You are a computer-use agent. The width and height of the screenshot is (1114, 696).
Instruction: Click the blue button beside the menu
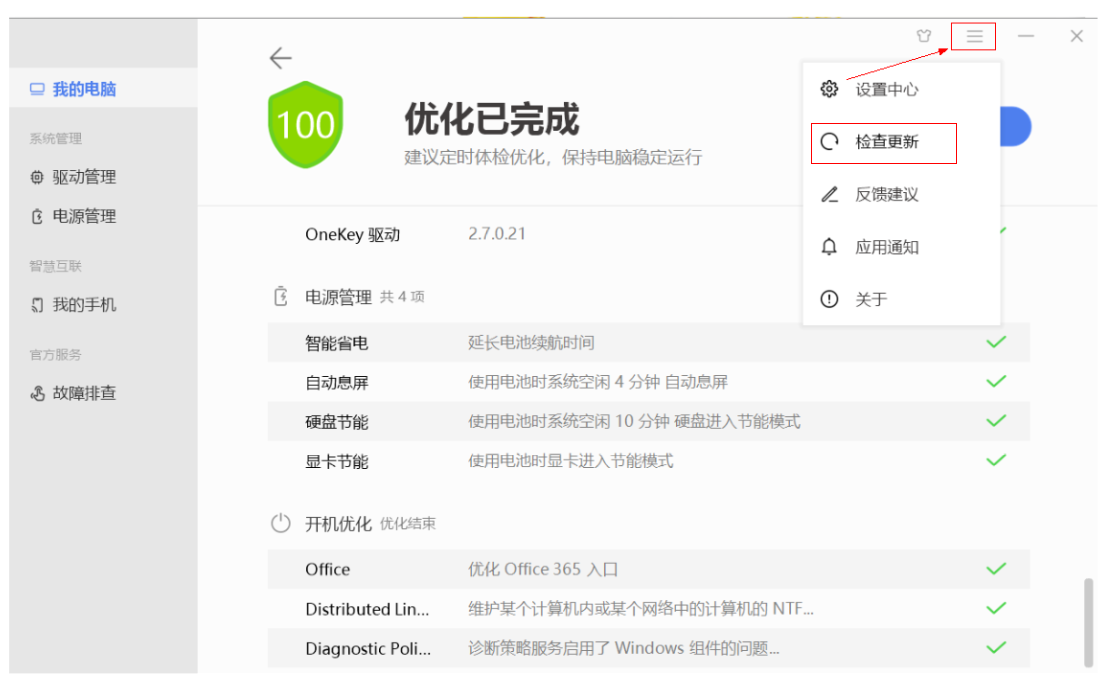point(1016,126)
